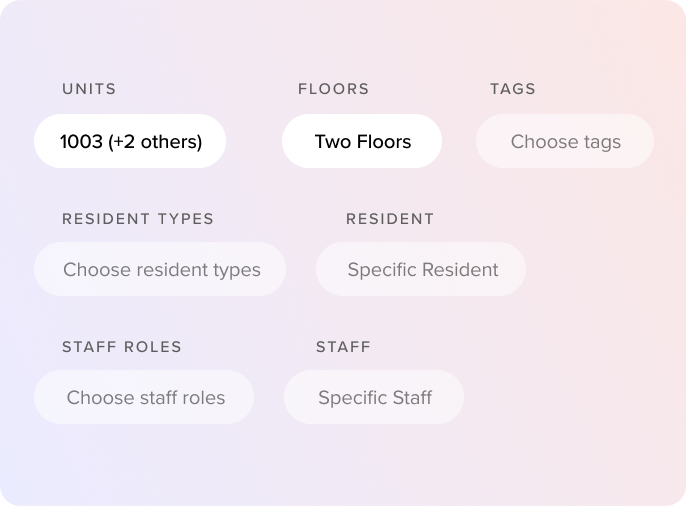Click the UNITS heading label

(89, 89)
